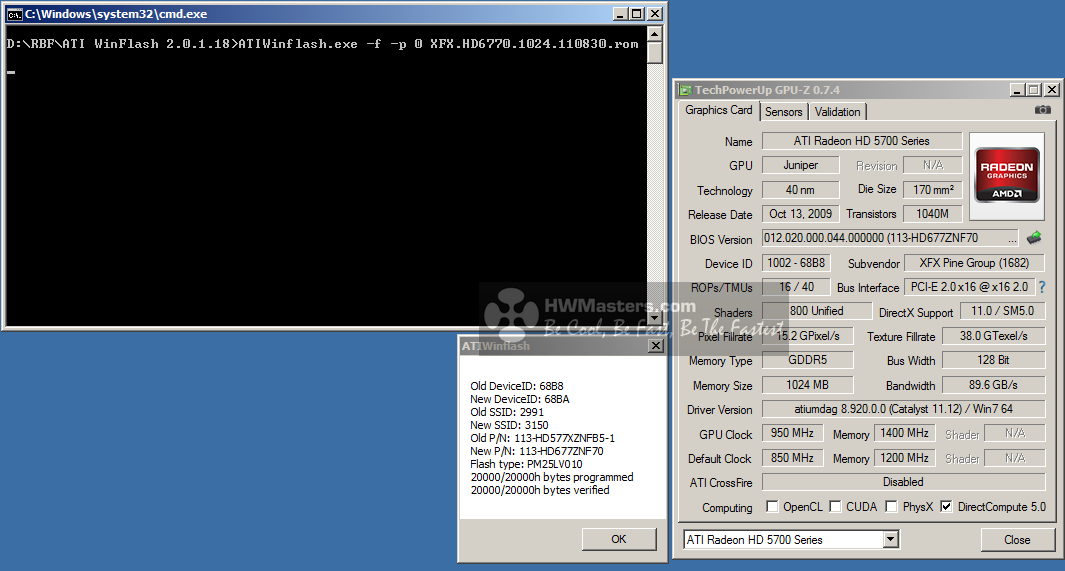Toggle the DirectCompute 5.0 checkbox
This screenshot has height=571, width=1065.
(x=946, y=506)
